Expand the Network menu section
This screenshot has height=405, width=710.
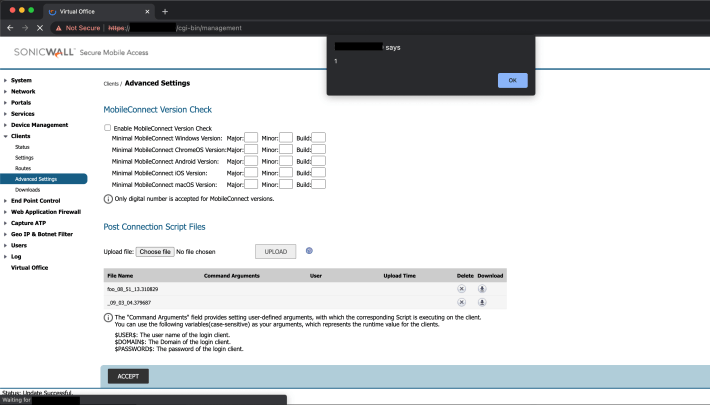tap(23, 91)
